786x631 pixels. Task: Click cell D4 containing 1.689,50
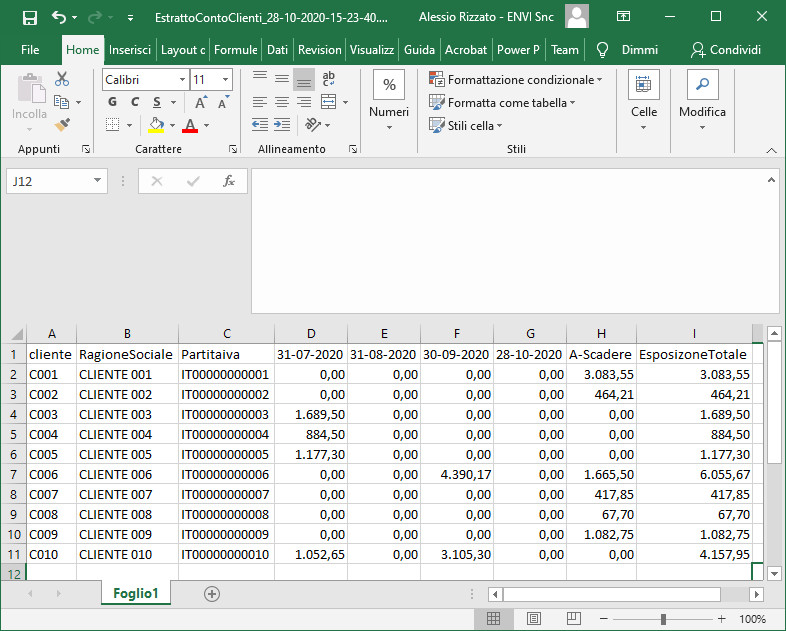311,414
